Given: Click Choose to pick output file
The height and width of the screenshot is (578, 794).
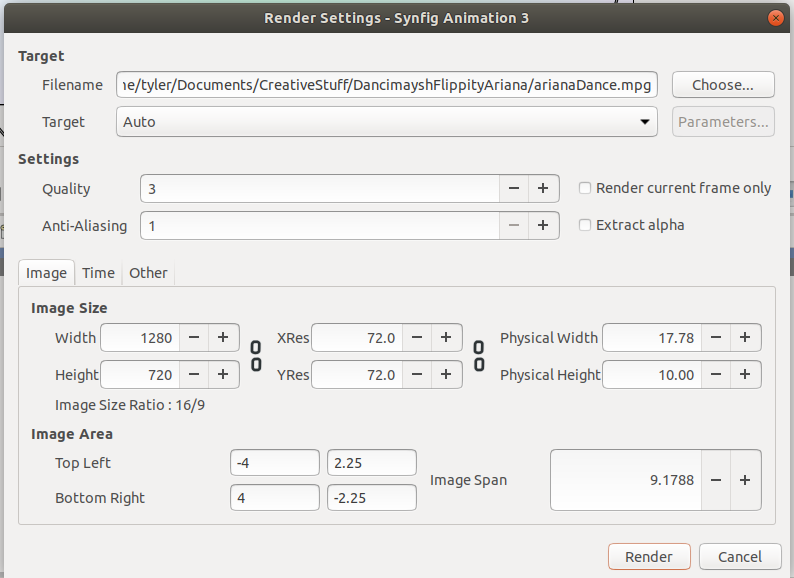Looking at the screenshot, I should [723, 85].
